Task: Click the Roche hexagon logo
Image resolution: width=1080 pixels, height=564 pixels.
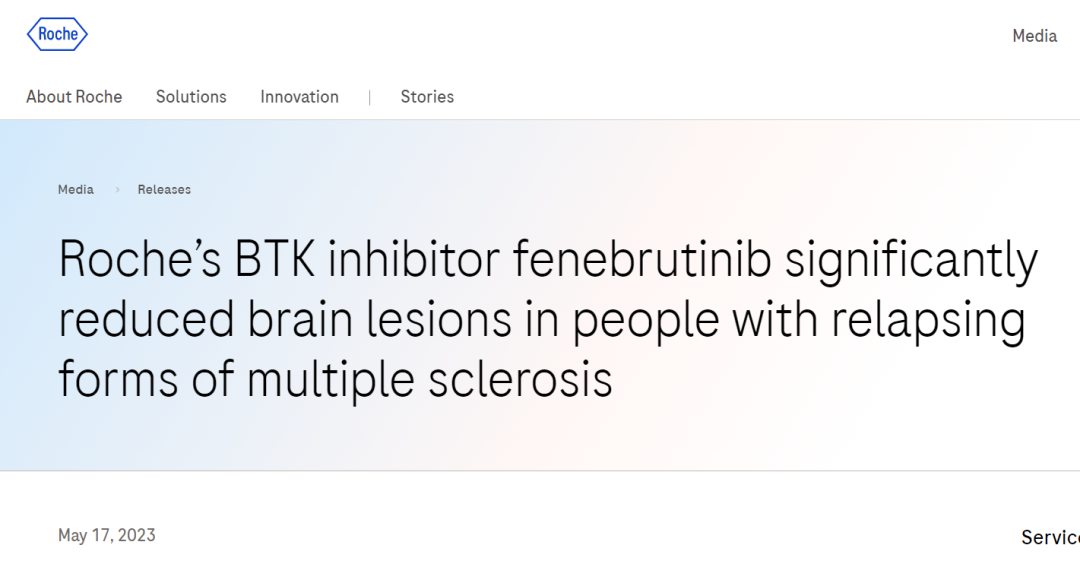Action: [57, 34]
